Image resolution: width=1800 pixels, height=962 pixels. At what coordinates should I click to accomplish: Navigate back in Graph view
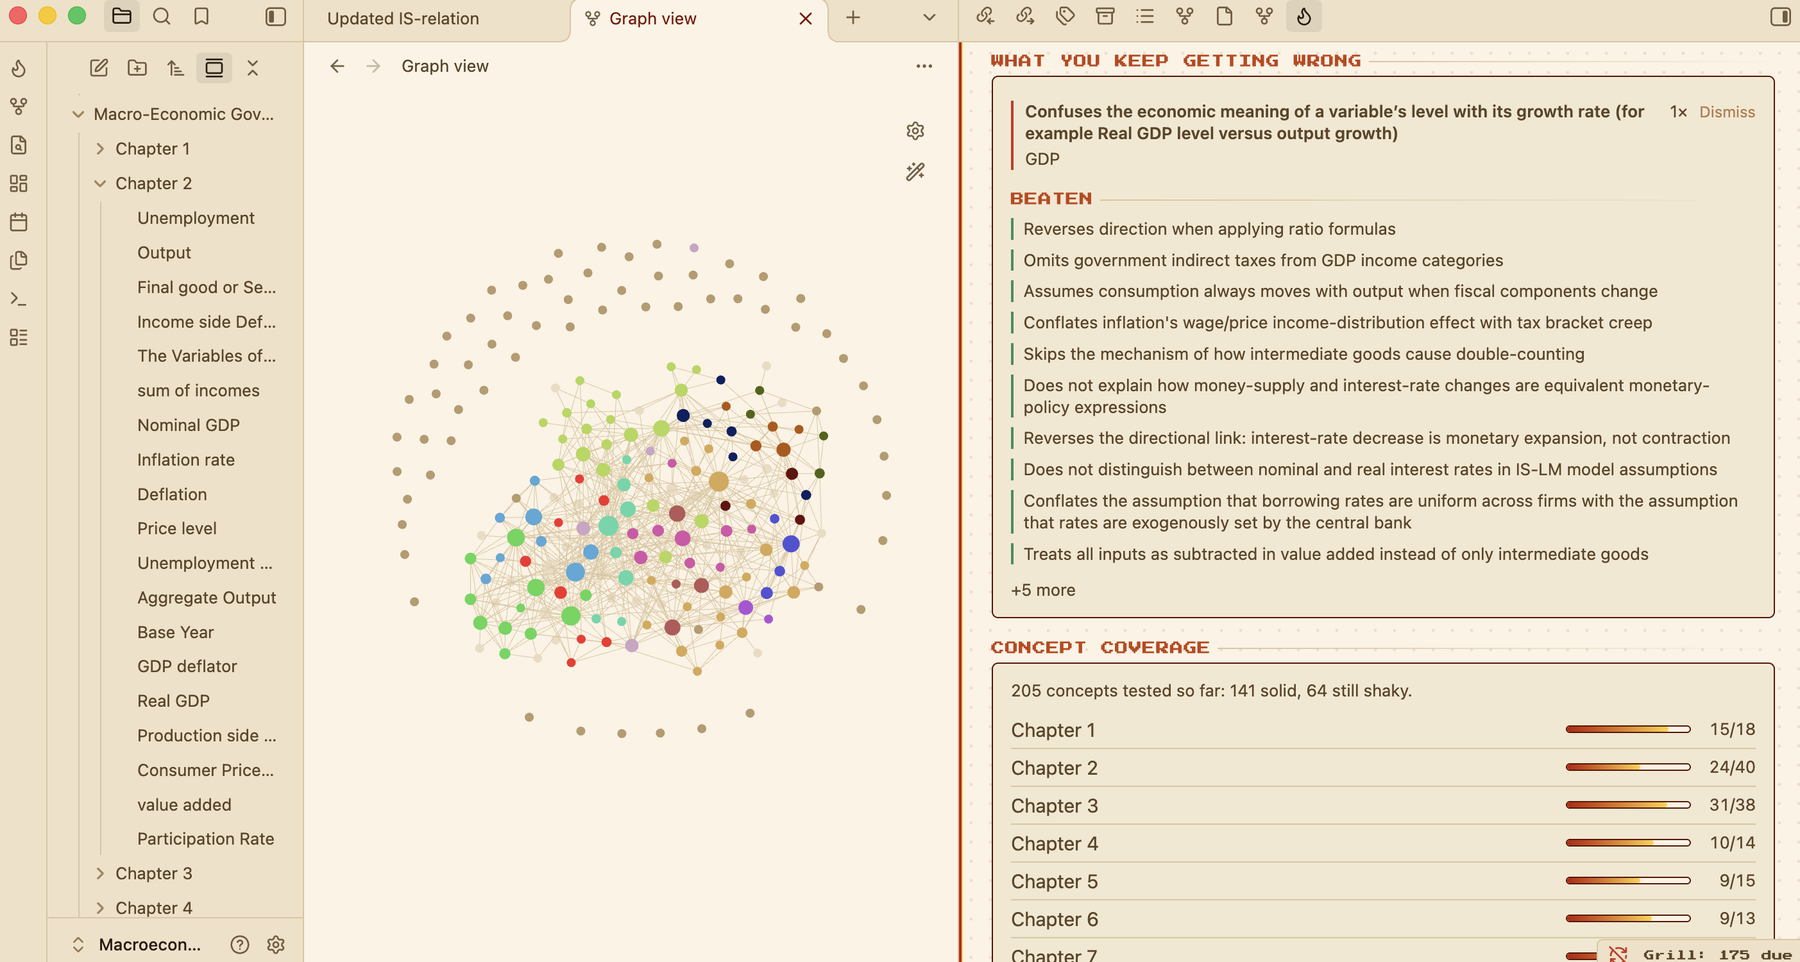337,66
